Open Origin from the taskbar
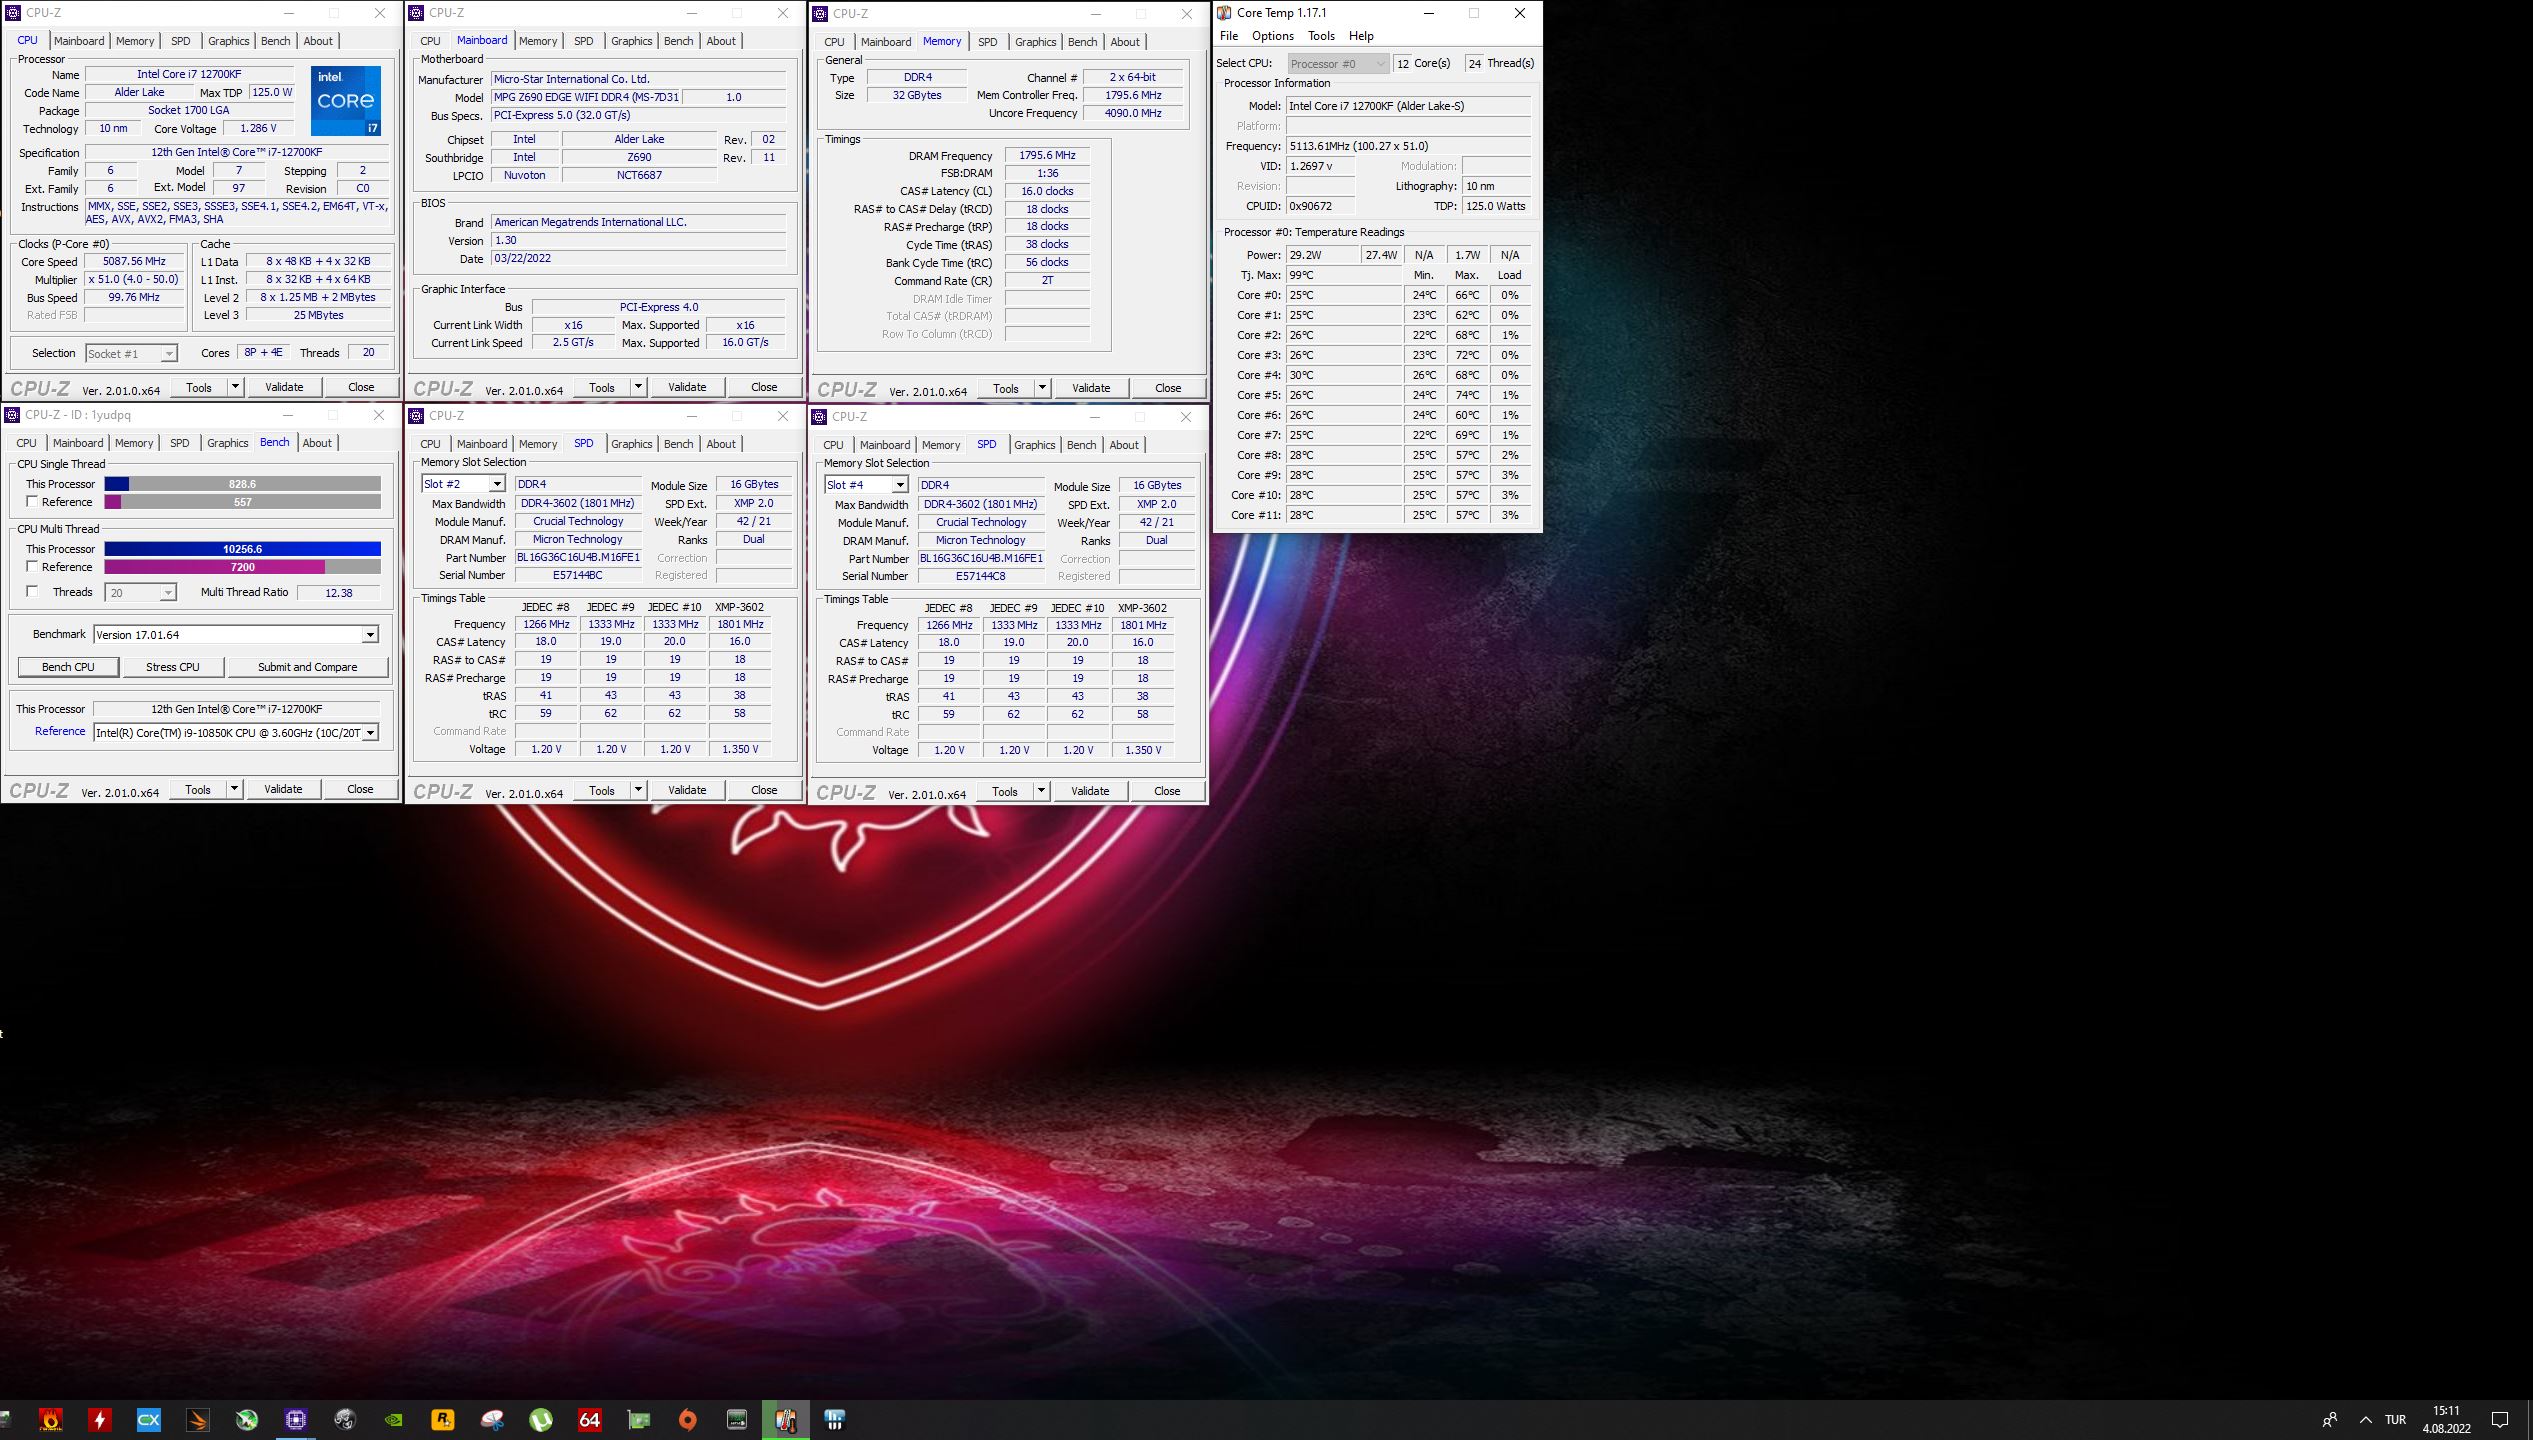This screenshot has height=1440, width=2533. point(688,1419)
